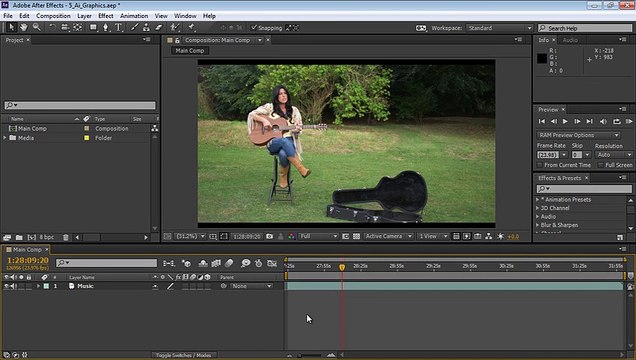
Task: Click the Brainstorm icon in timeline
Action: pos(245,264)
